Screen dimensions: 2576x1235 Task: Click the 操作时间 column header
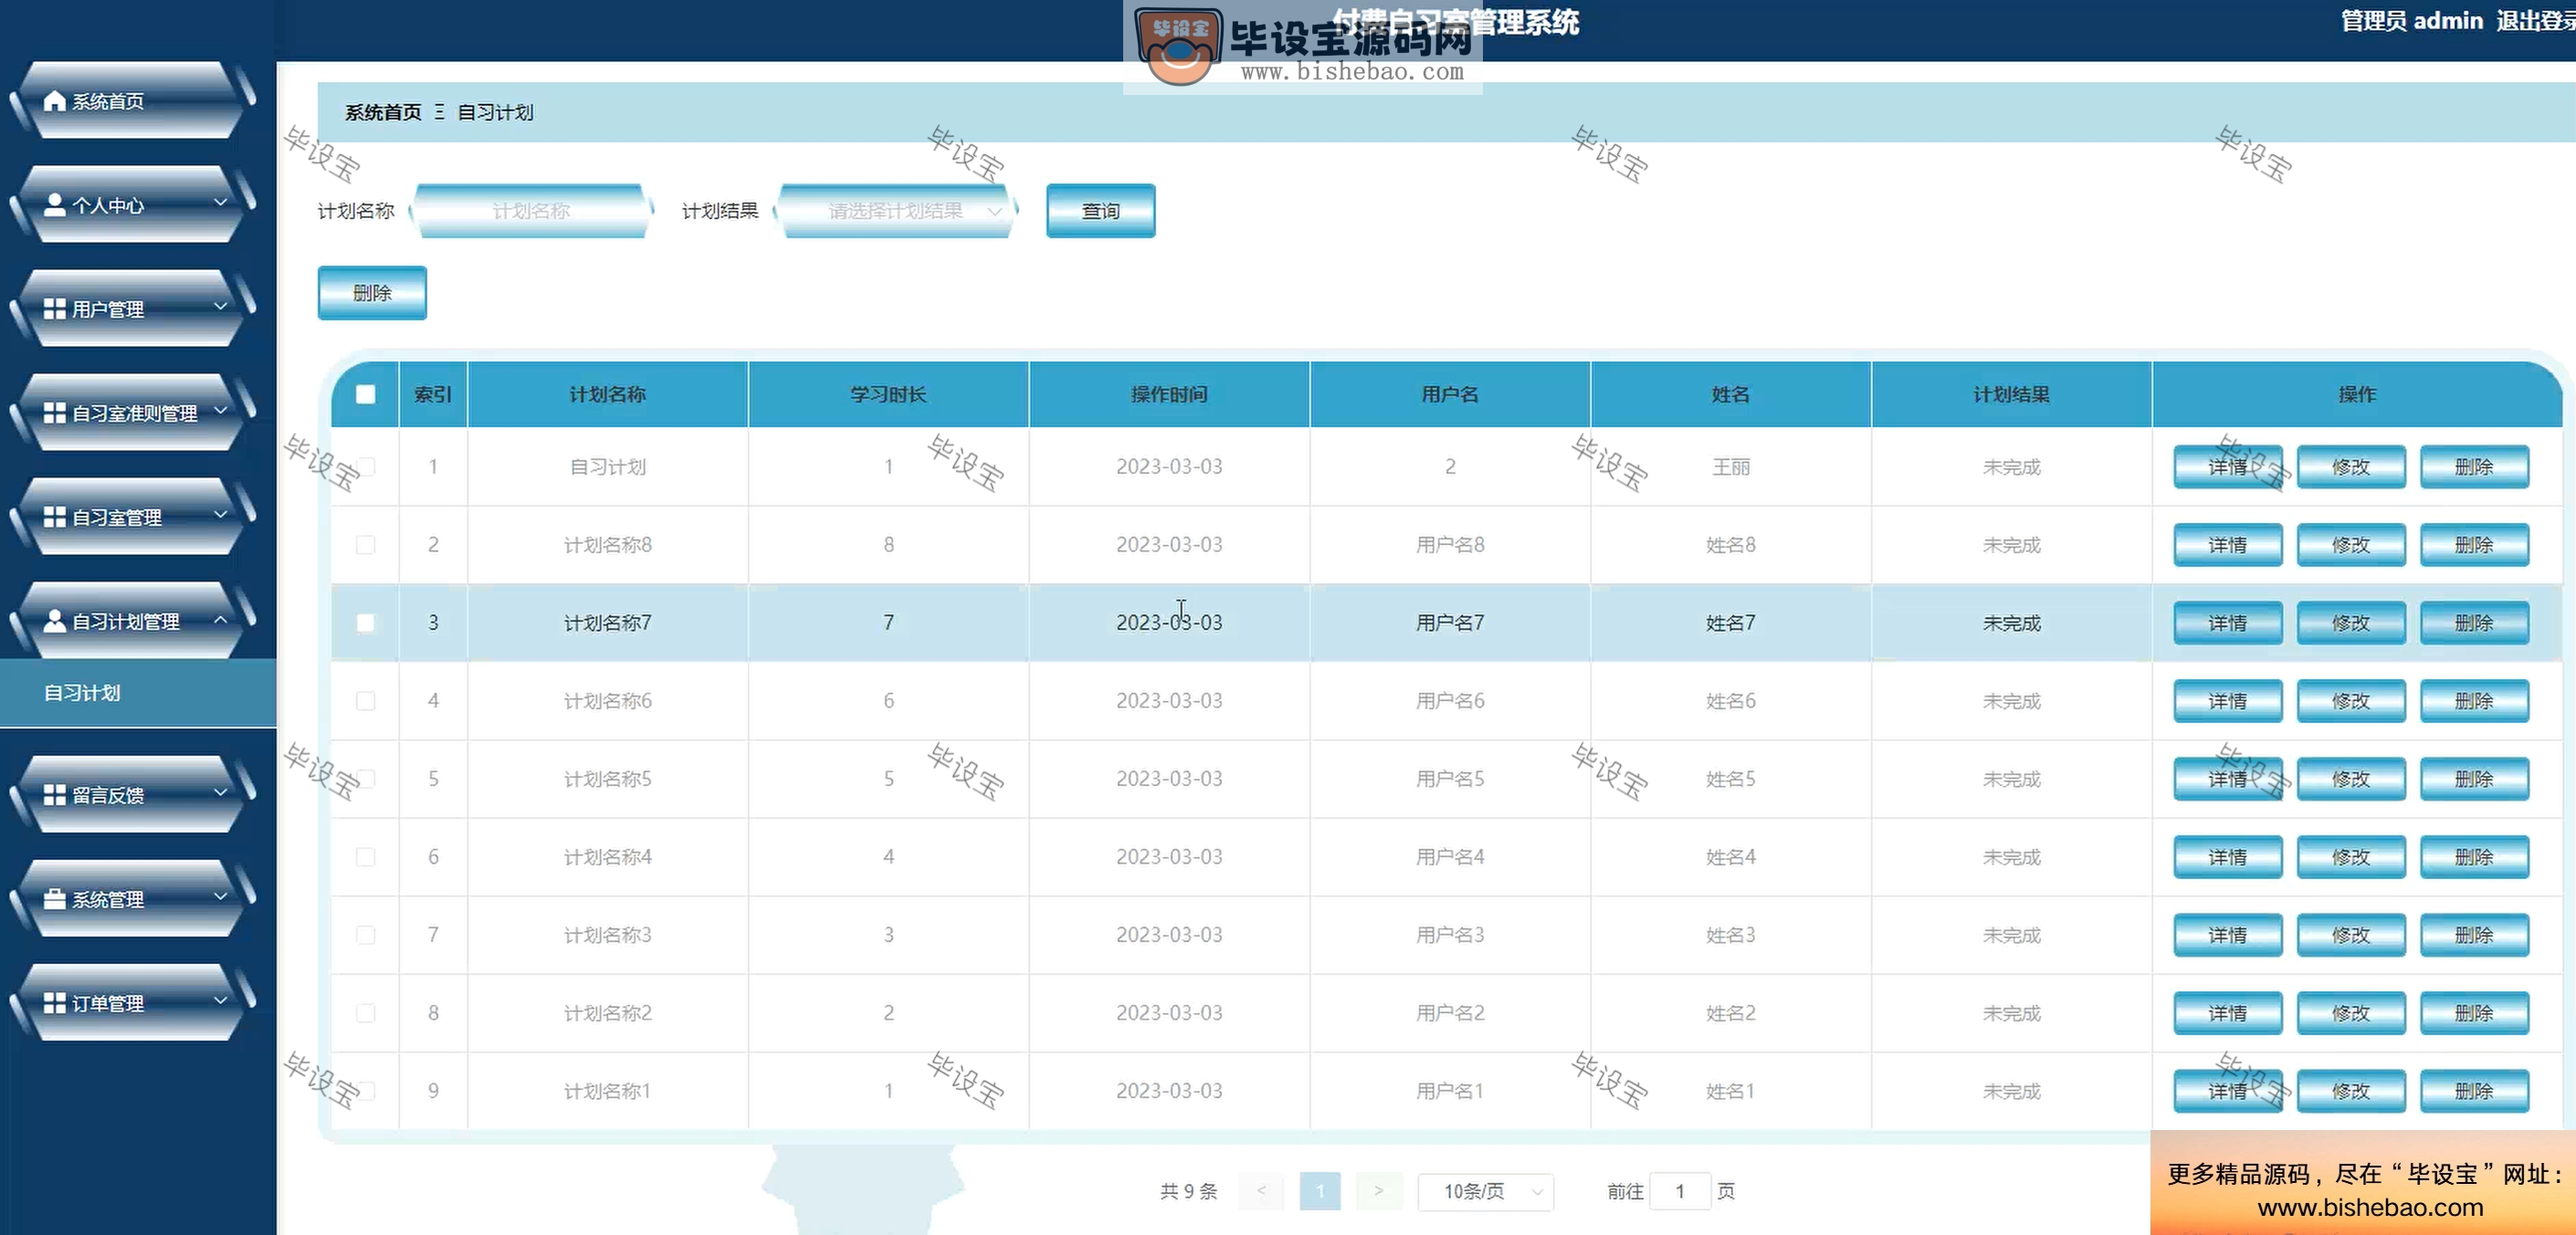tap(1169, 394)
